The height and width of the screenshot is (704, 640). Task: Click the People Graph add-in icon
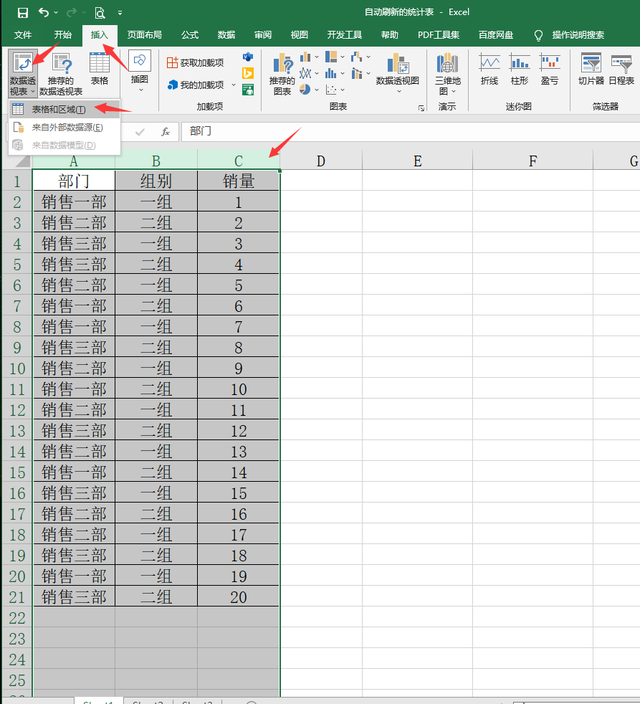(248, 90)
